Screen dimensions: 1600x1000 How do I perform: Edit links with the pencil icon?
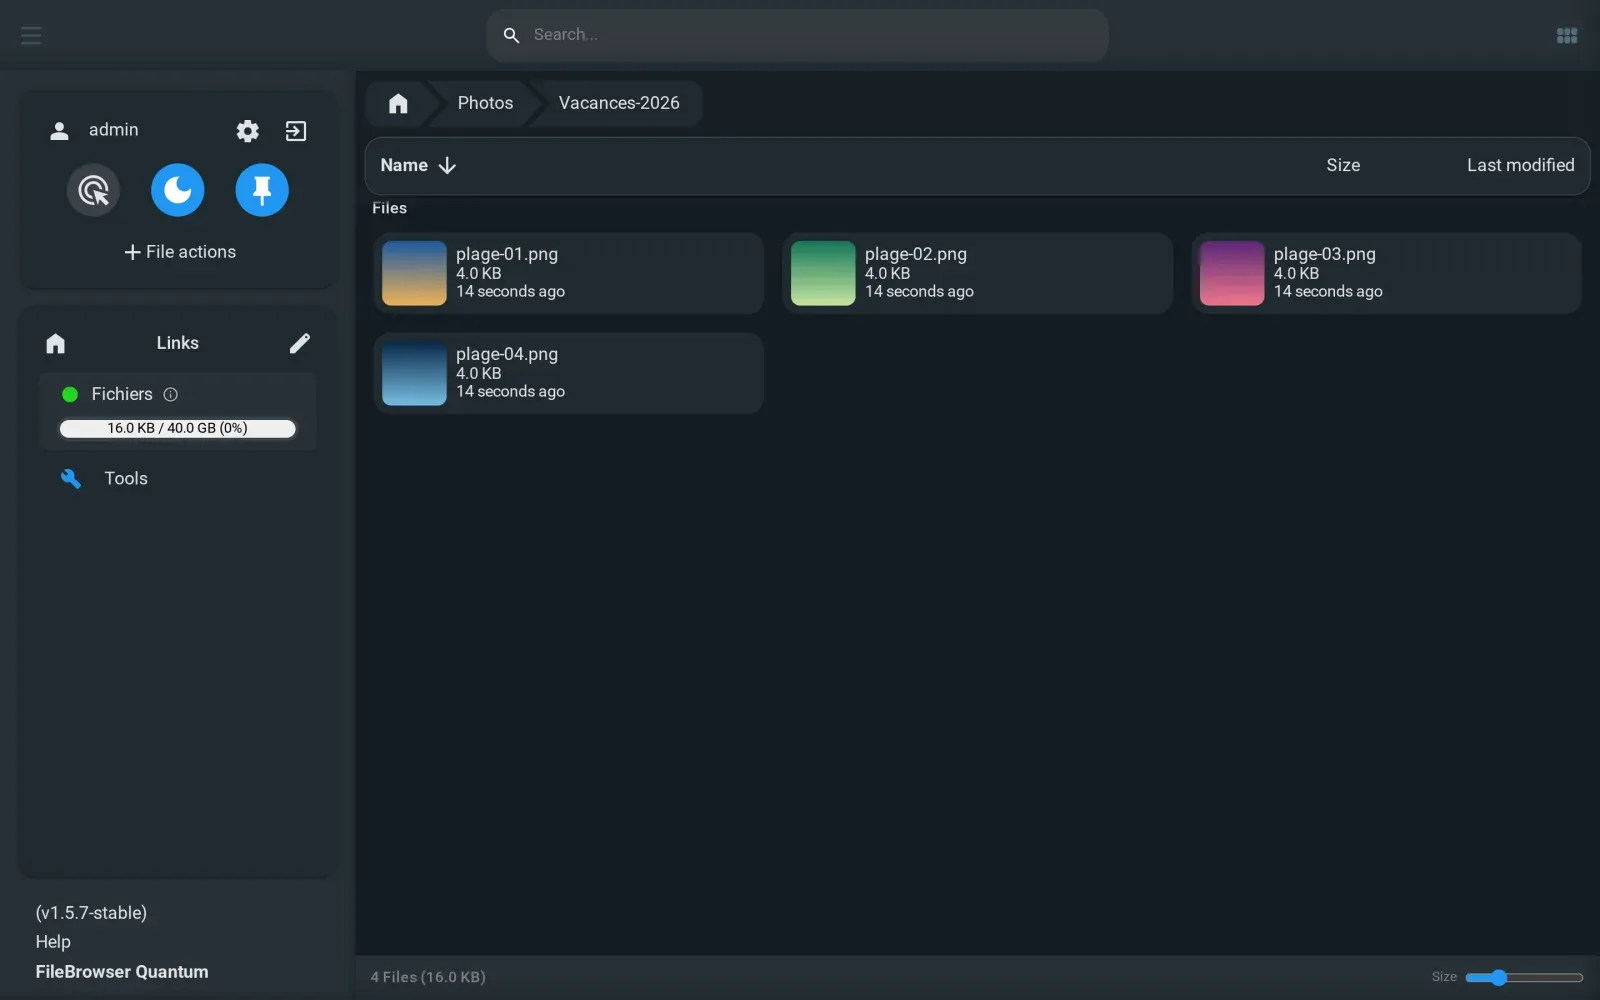tap(300, 344)
